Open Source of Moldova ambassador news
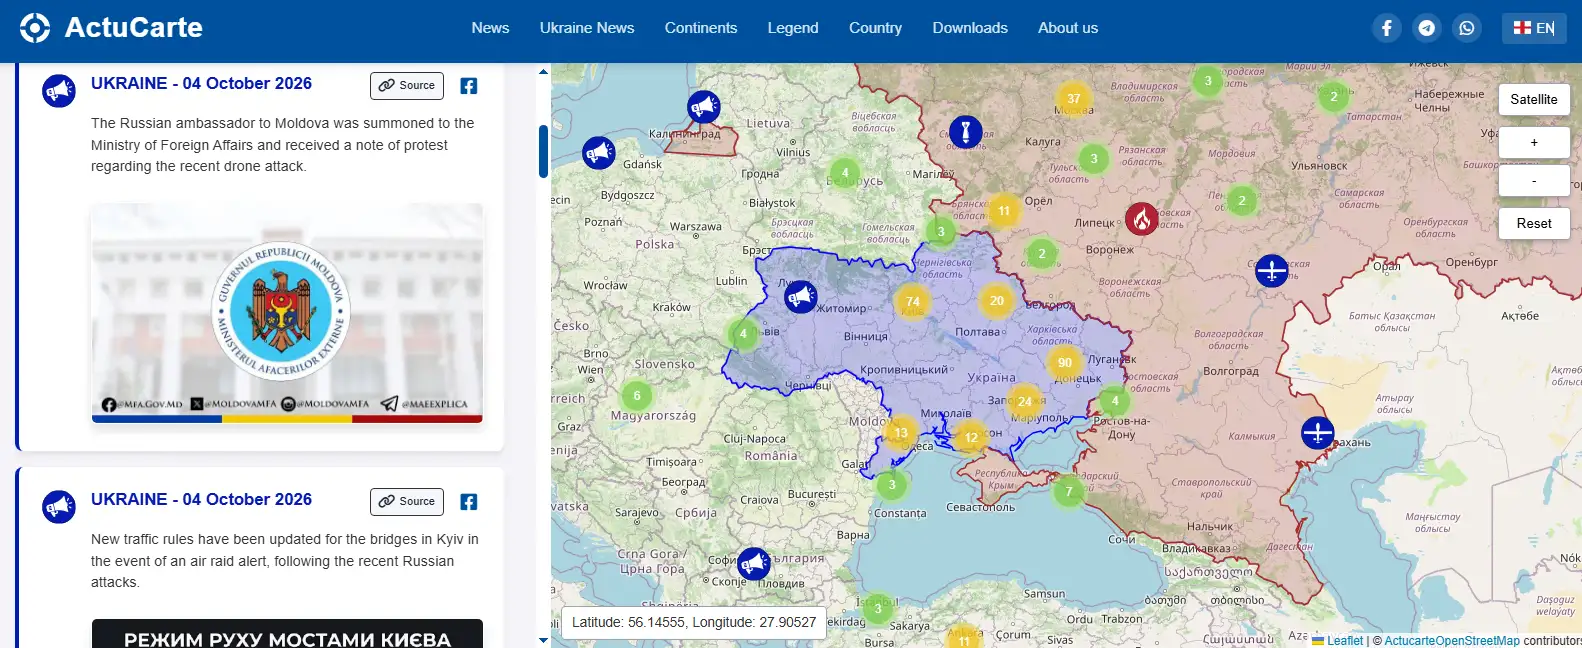 pos(407,86)
